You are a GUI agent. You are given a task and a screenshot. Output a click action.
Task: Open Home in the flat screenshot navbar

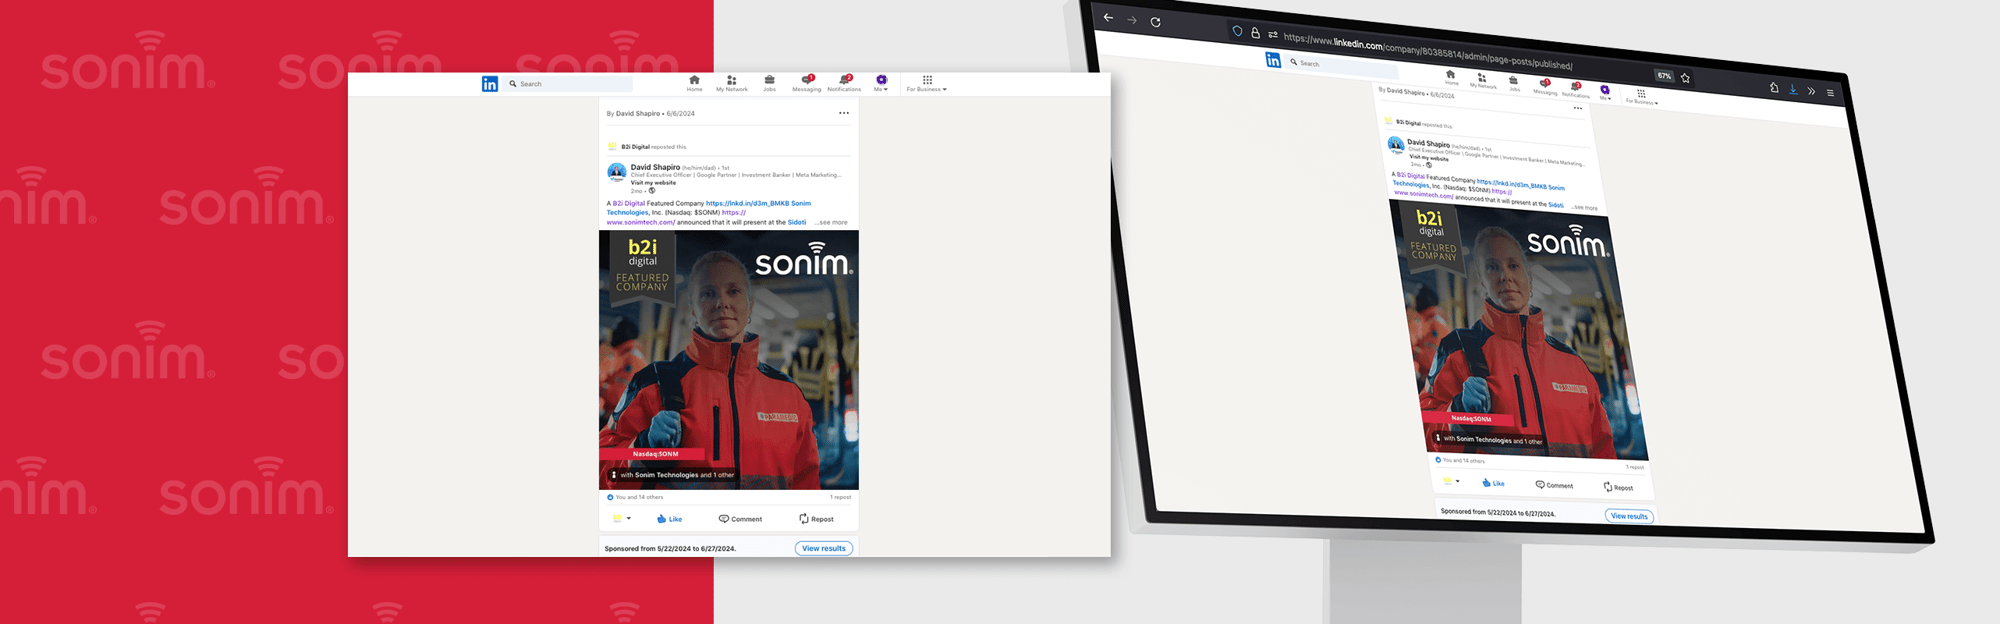(694, 83)
